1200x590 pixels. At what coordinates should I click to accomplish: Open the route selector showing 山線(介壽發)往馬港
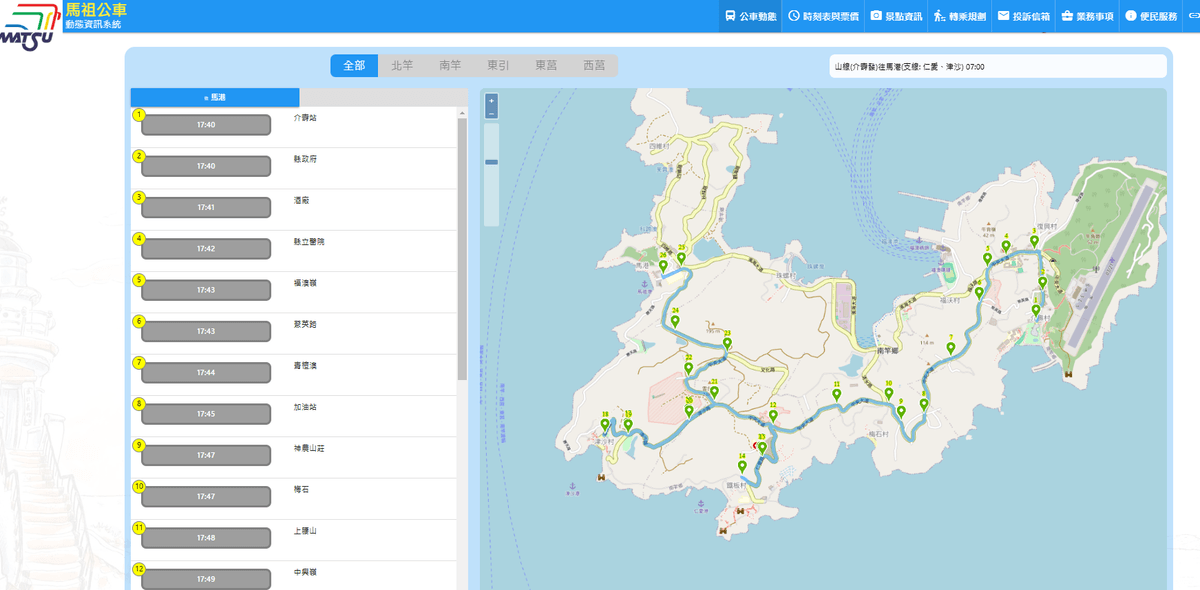click(998, 66)
